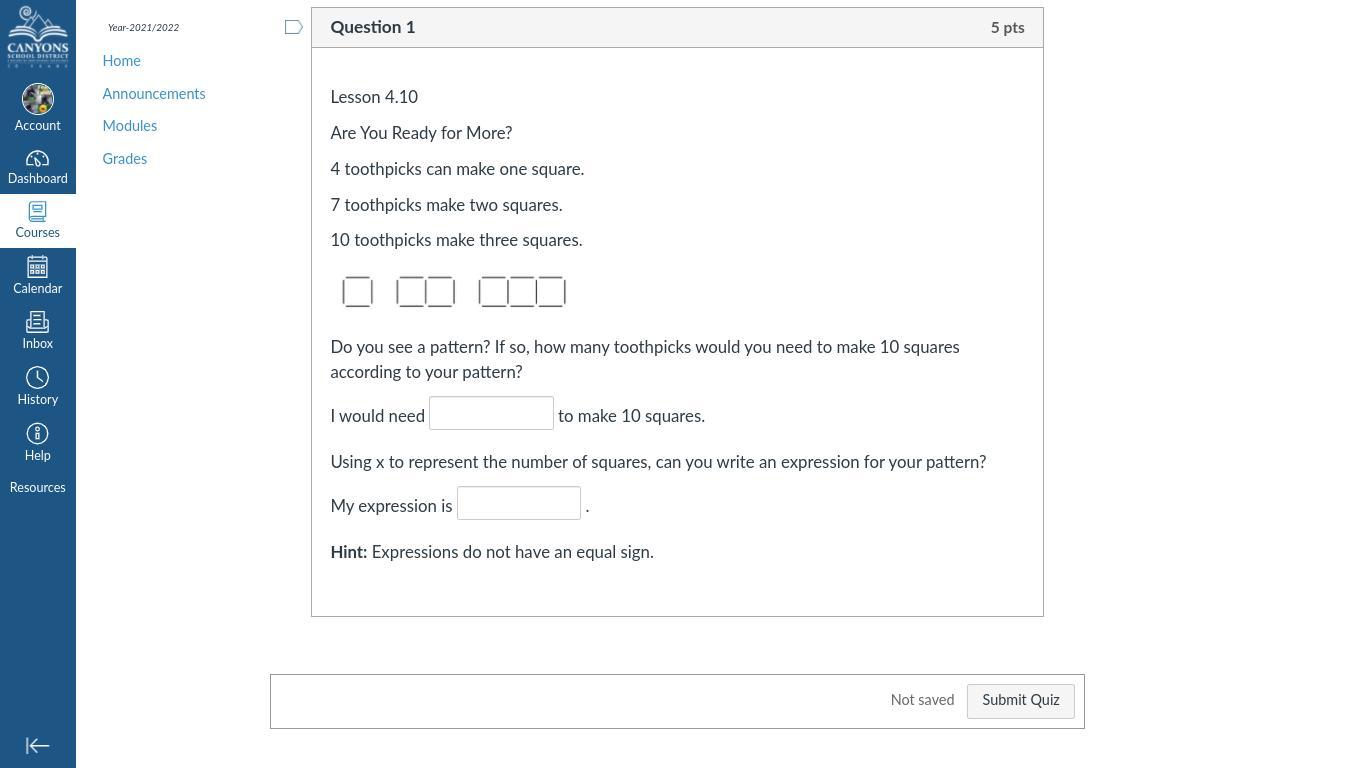Click the Question 1 header title
The height and width of the screenshot is (768, 1366).
(x=373, y=28)
